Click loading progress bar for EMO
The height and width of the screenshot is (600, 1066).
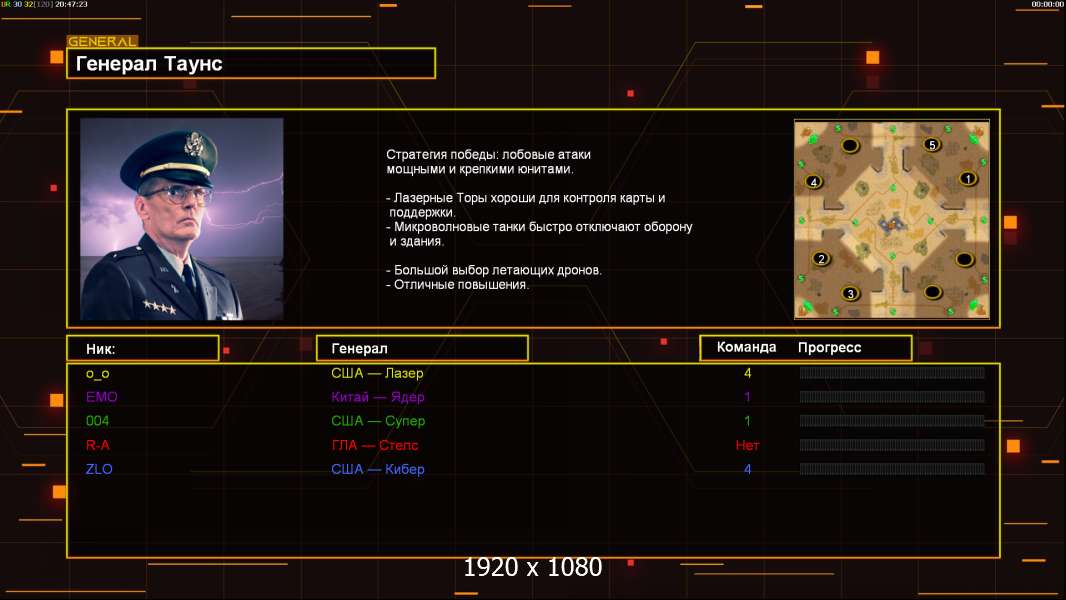tap(892, 397)
